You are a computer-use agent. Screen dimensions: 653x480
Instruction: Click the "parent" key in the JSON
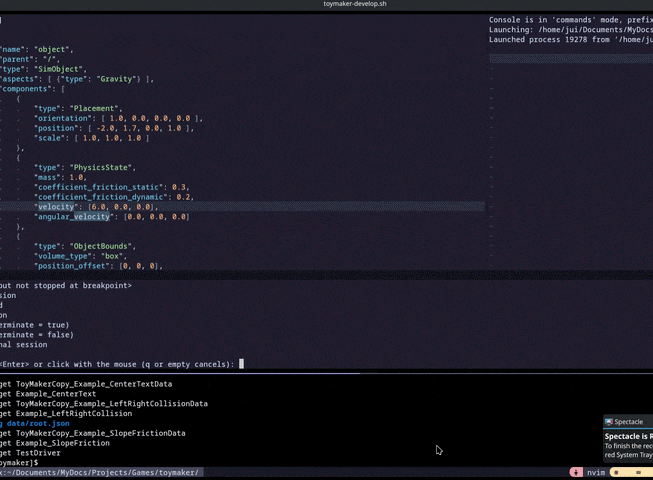point(17,59)
